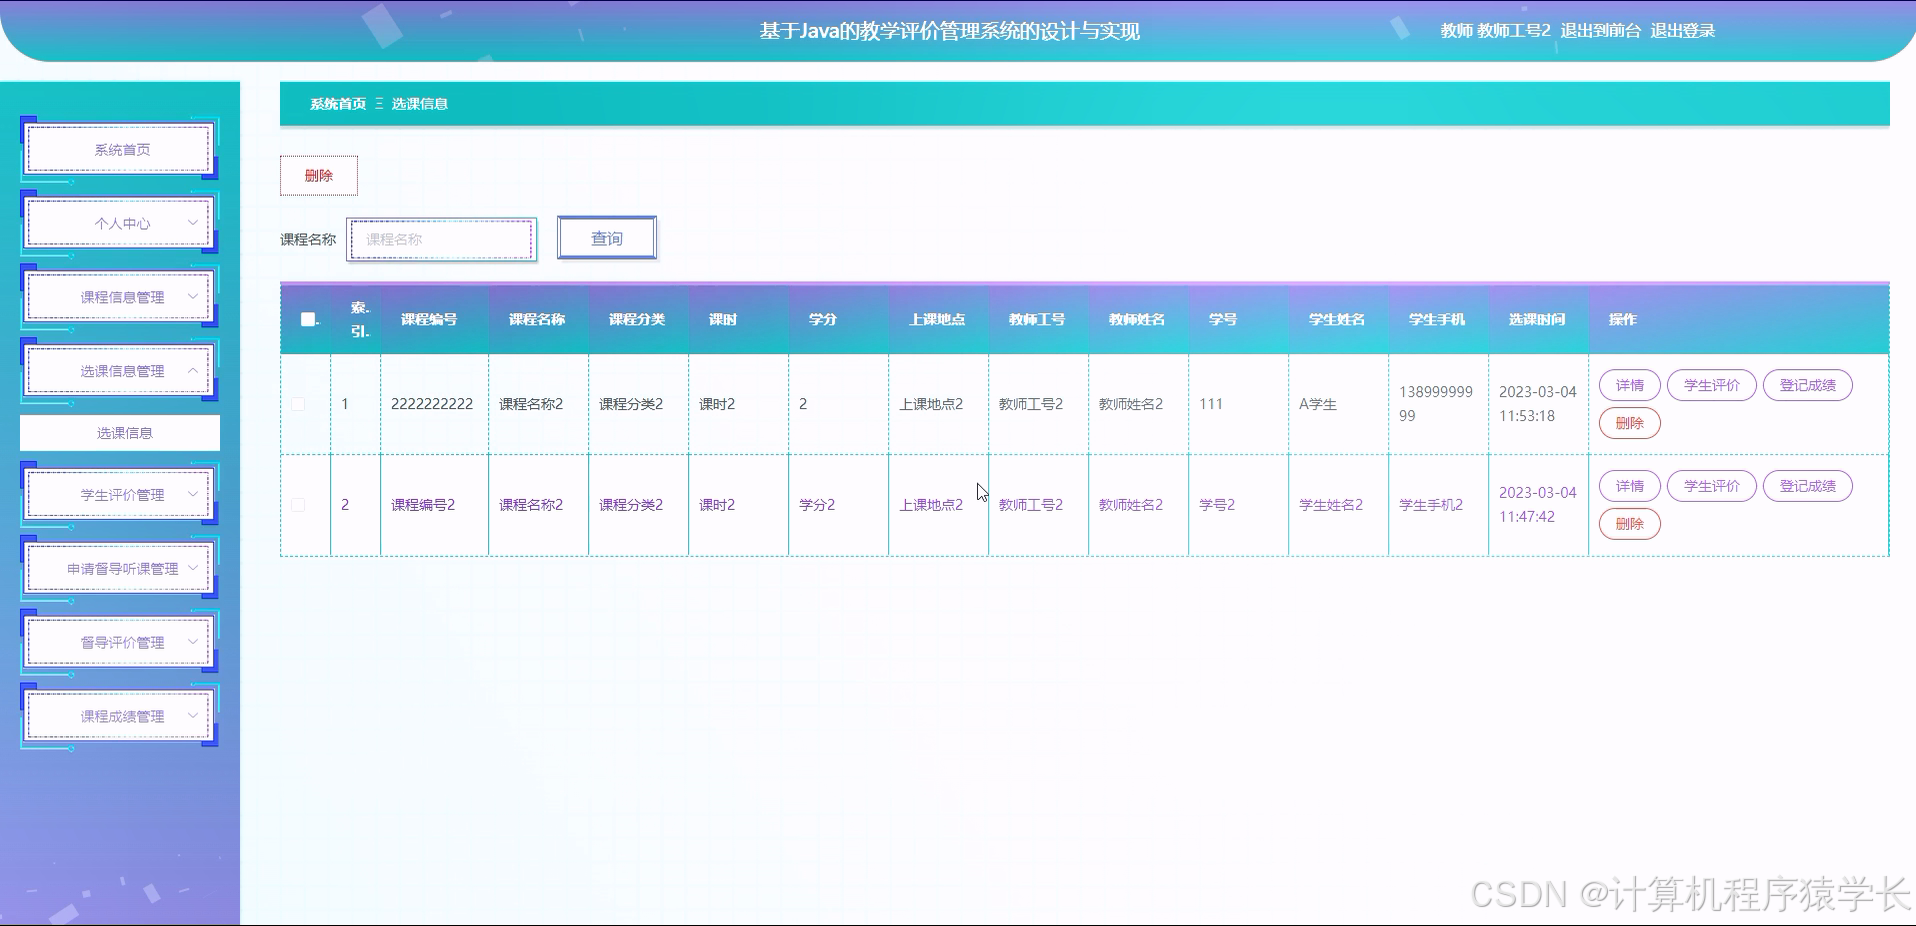Open 详情 for the 学生姓名2 row
1916x926 pixels.
pos(1630,486)
